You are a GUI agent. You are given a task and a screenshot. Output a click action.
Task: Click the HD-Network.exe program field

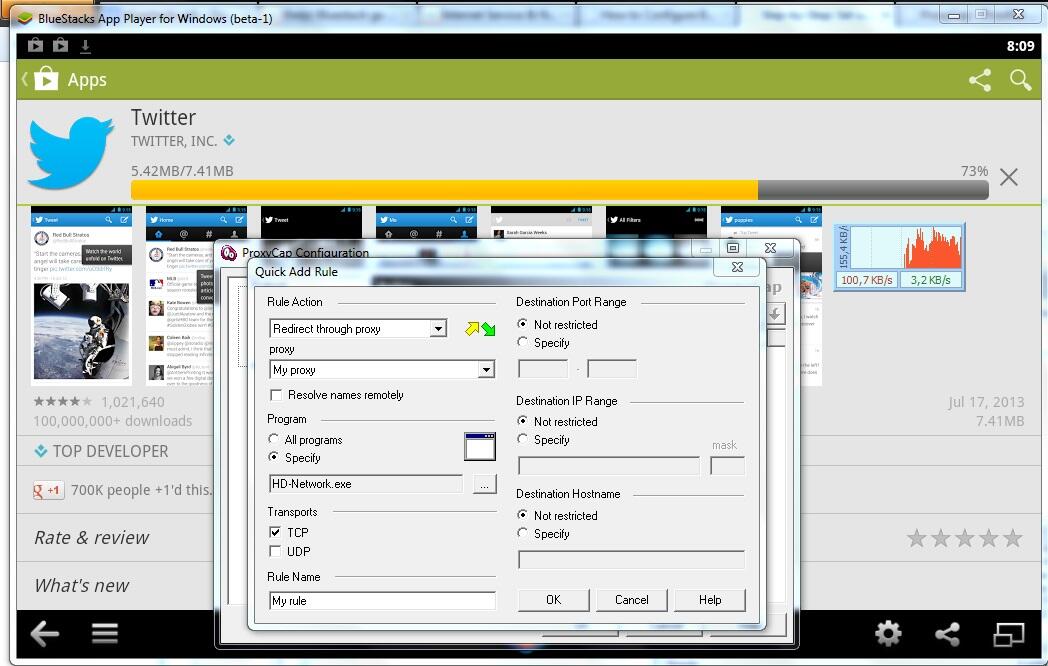(366, 483)
